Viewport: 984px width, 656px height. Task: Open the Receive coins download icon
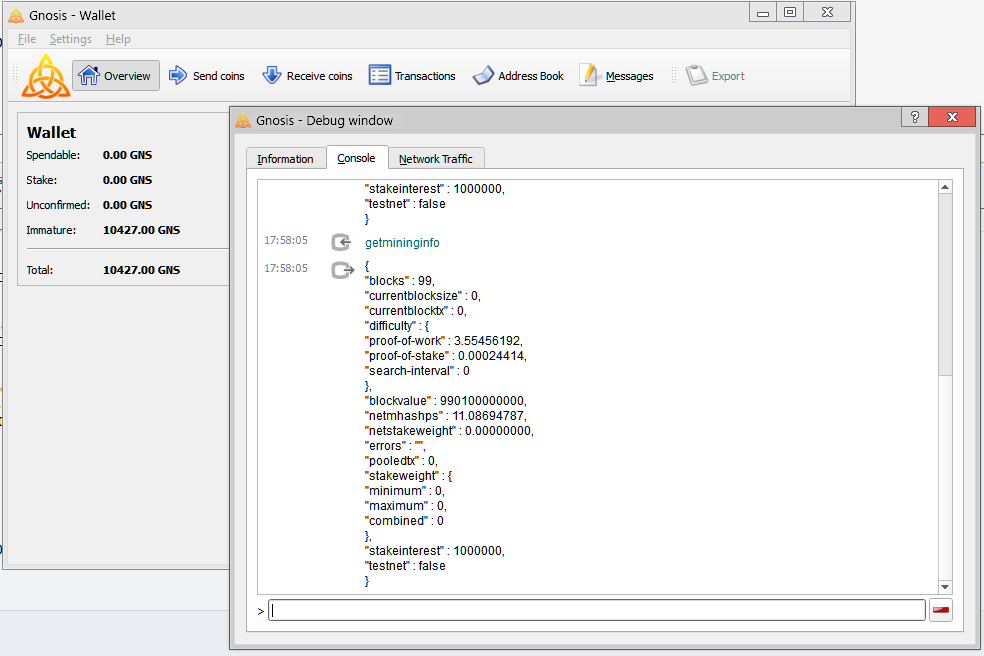click(x=272, y=75)
